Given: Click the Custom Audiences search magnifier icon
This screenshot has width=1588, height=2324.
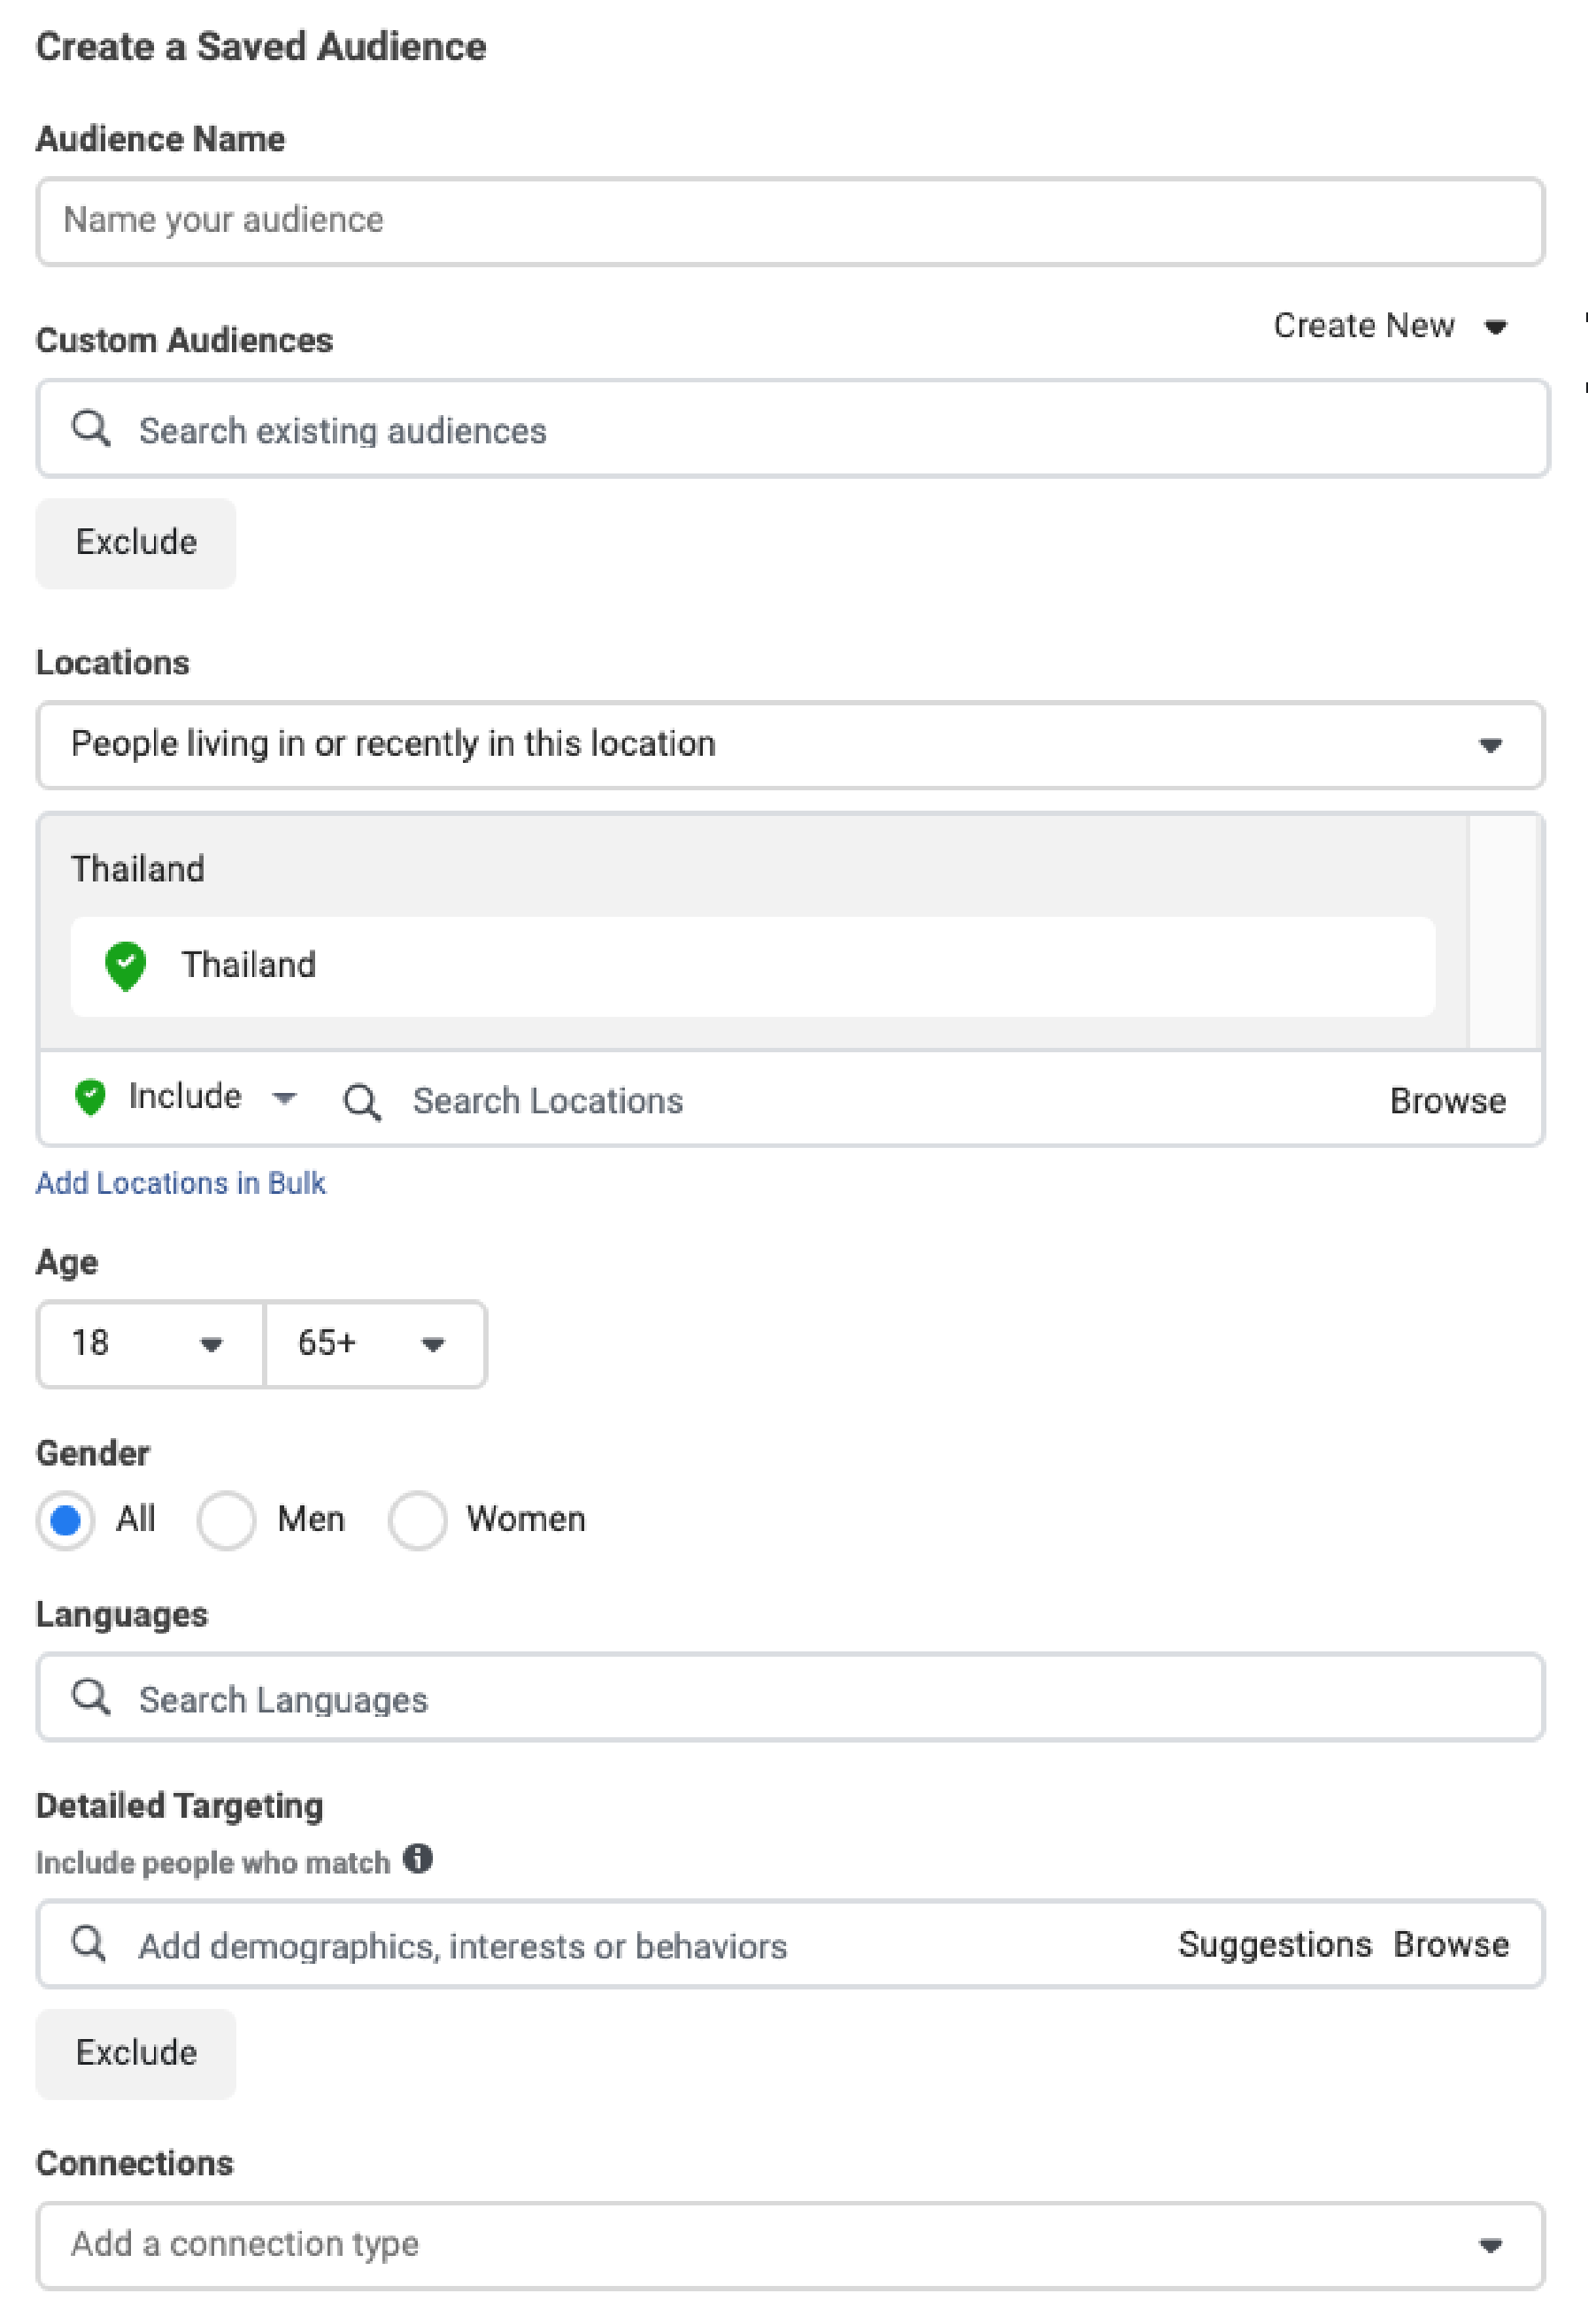Looking at the screenshot, I should coord(91,428).
